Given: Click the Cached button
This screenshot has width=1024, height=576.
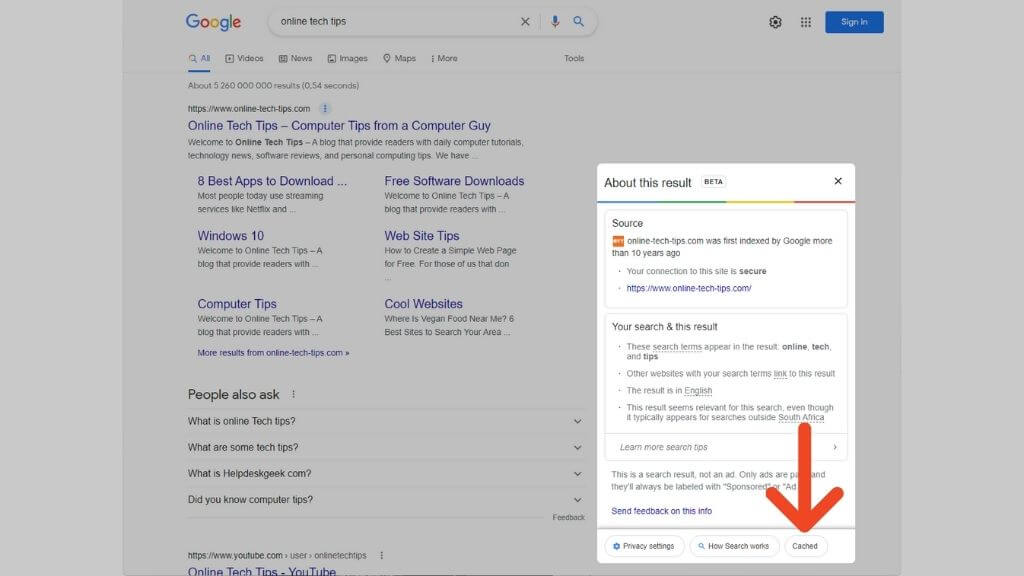Looking at the screenshot, I should click(805, 546).
